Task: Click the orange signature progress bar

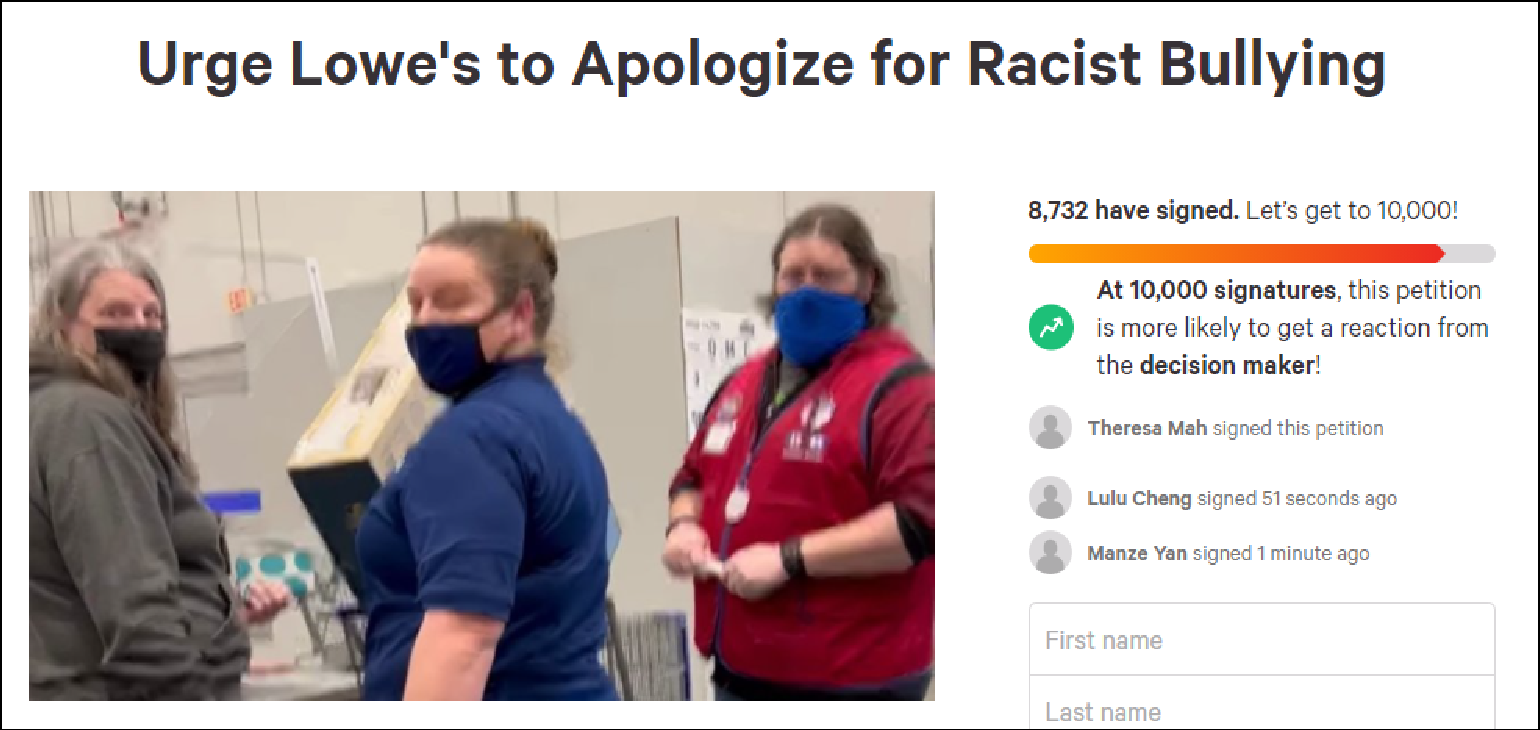Action: click(x=1237, y=253)
